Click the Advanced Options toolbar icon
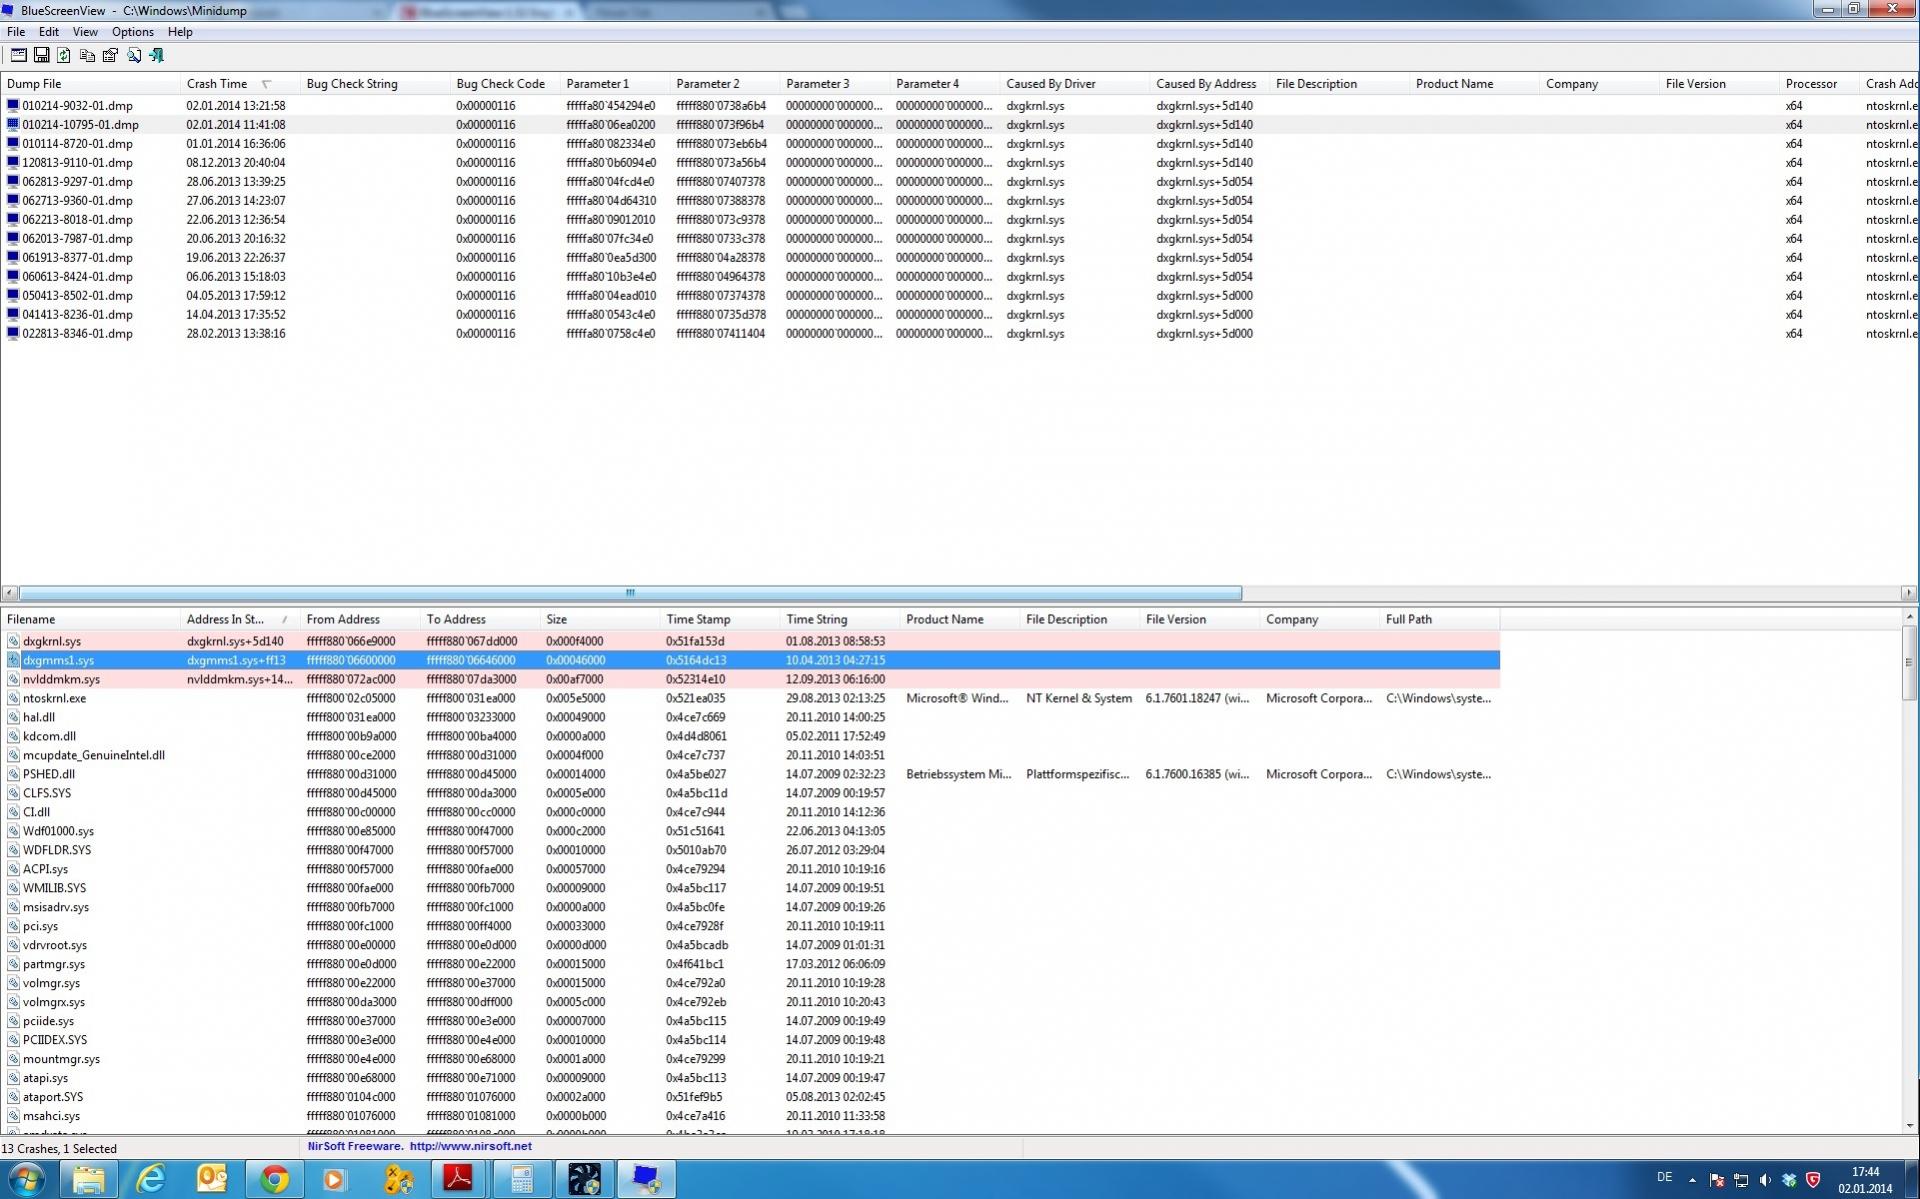This screenshot has width=1920, height=1199. coord(18,56)
